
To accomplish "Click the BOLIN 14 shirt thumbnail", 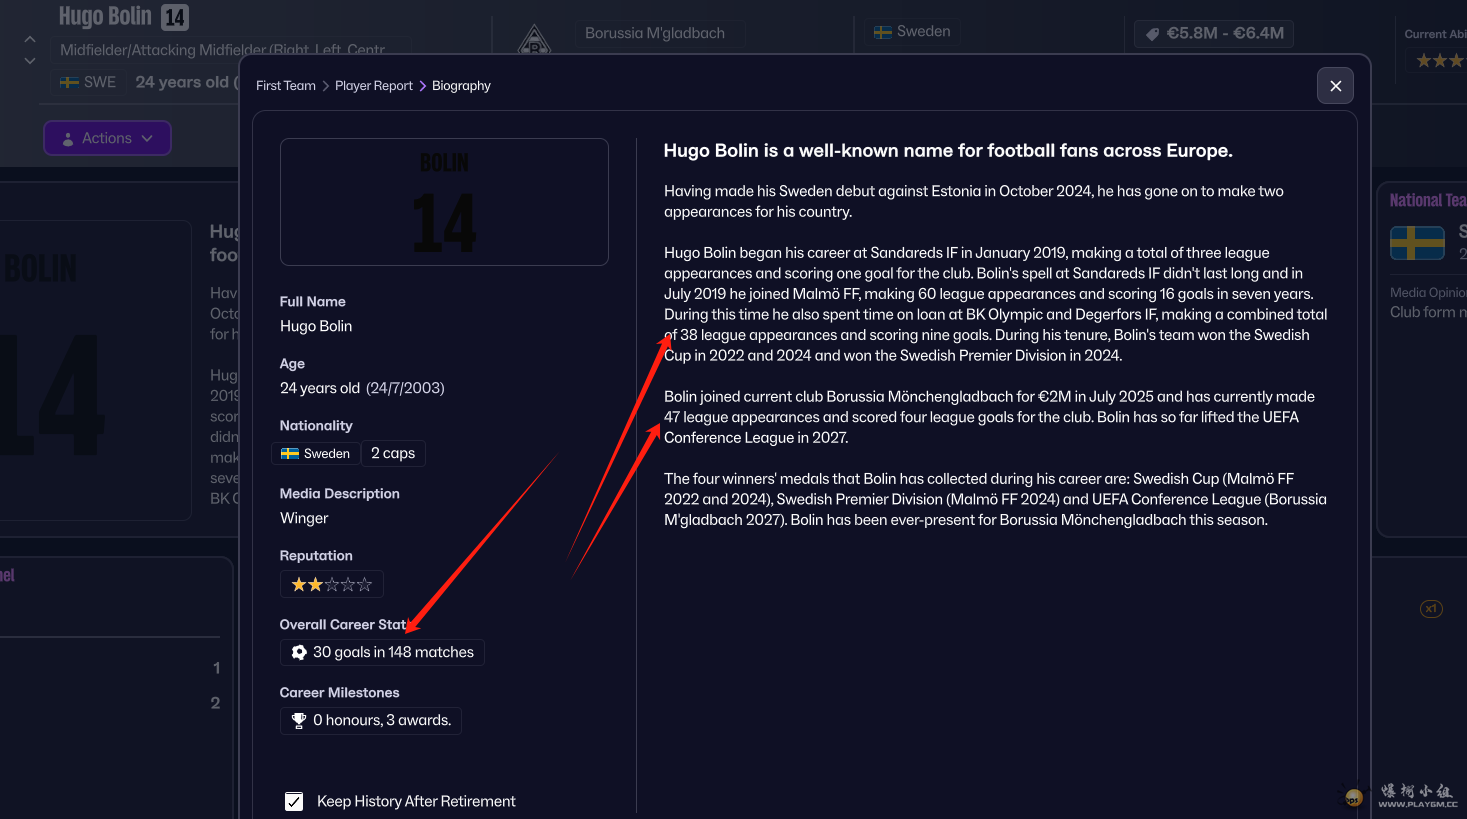I will click(444, 202).
